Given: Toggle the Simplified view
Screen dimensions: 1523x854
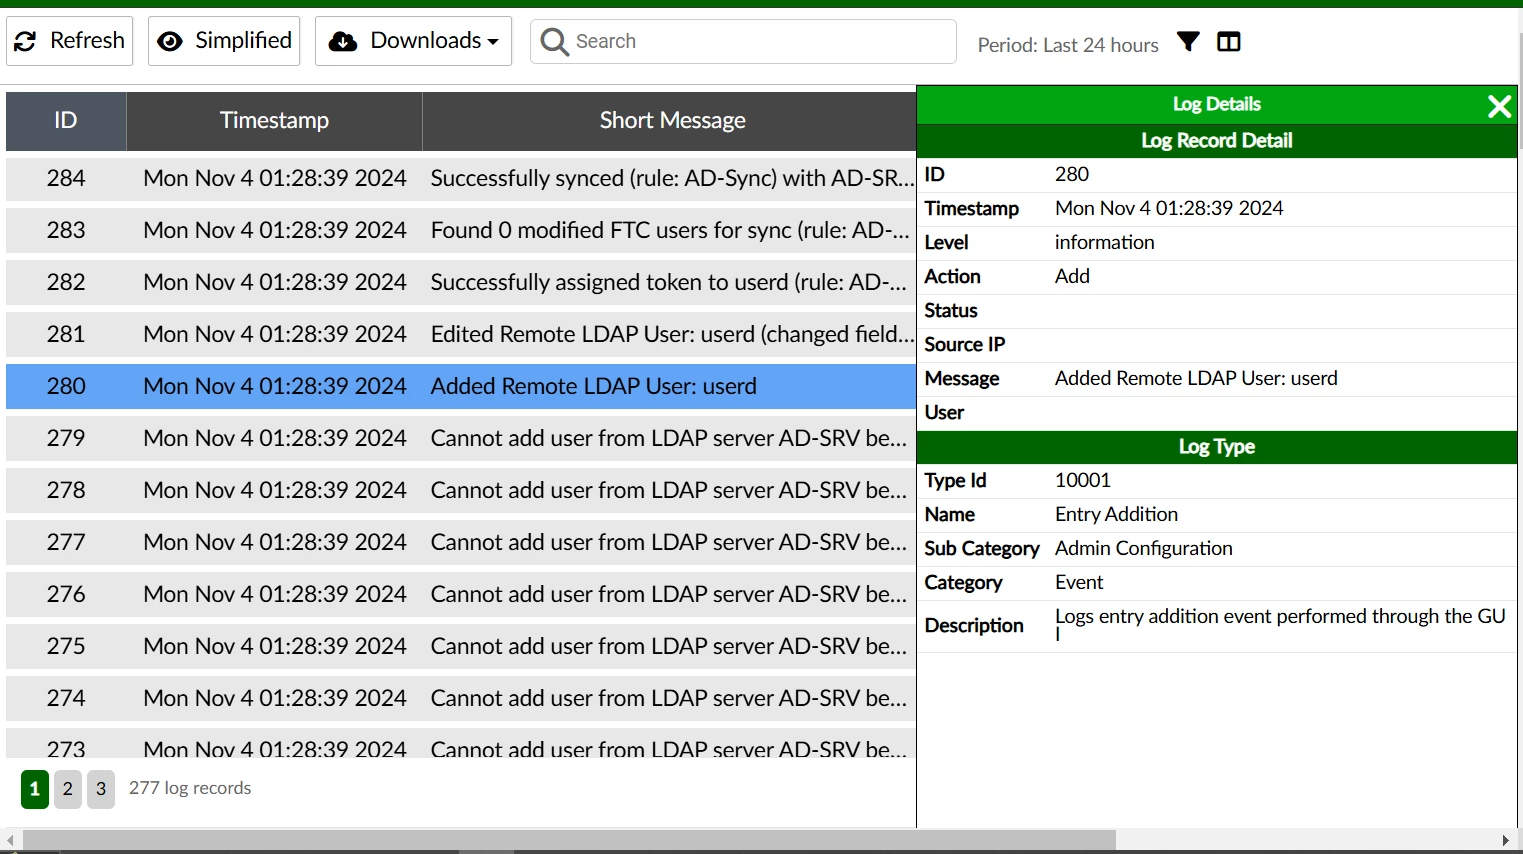Looking at the screenshot, I should click(224, 41).
